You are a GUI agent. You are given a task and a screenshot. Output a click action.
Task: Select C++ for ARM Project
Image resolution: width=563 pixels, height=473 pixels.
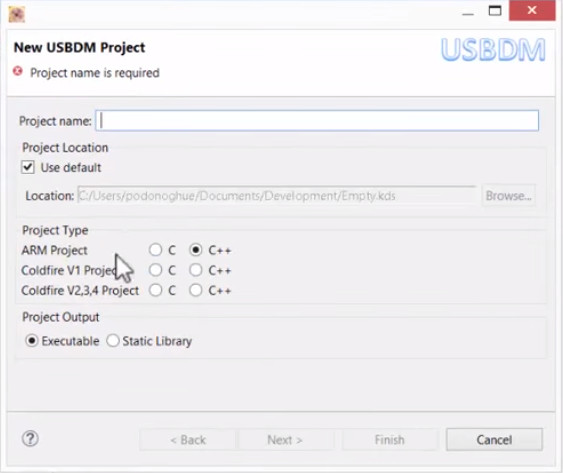(x=196, y=250)
